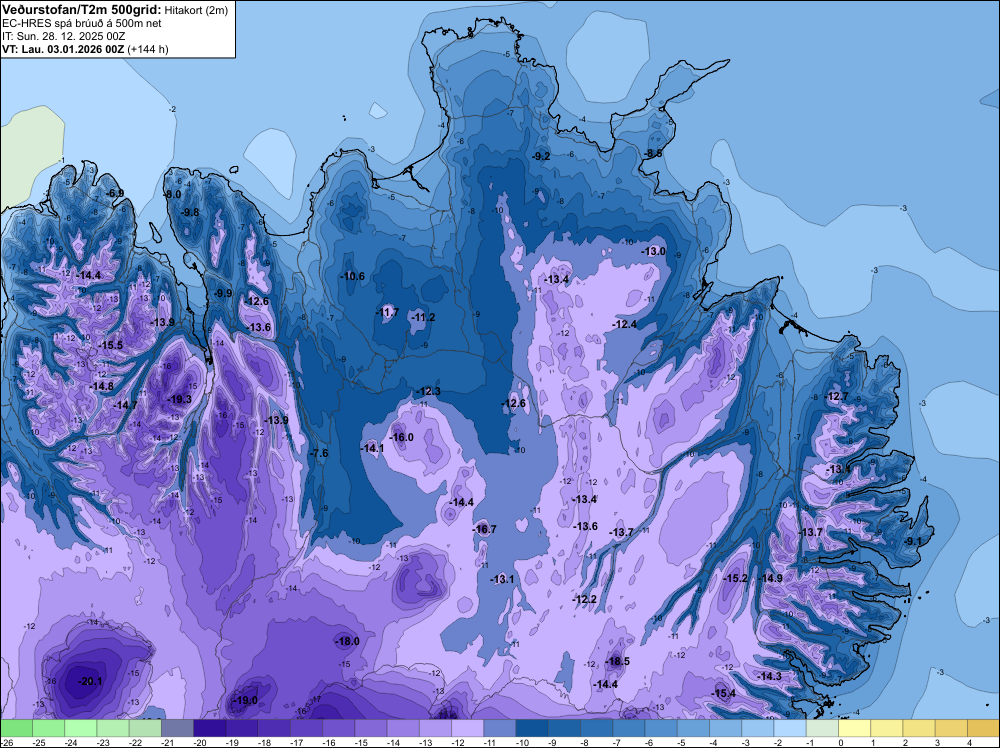Click the -11.2 temperature value
Image resolution: width=1000 pixels, height=748 pixels.
point(423,317)
